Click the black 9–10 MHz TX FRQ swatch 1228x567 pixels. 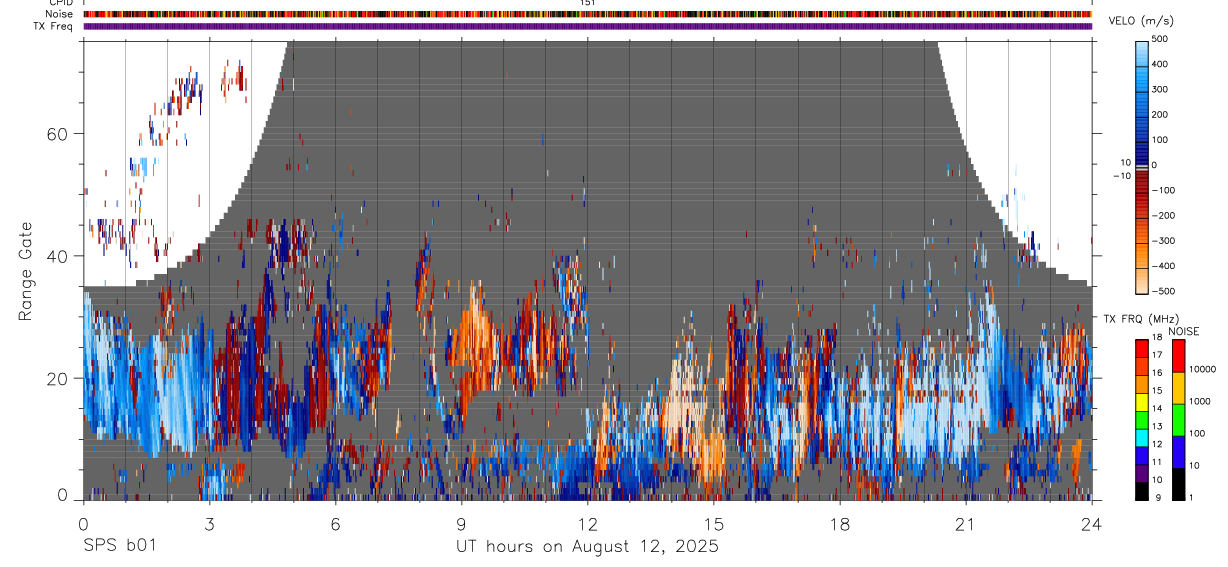coord(1141,490)
